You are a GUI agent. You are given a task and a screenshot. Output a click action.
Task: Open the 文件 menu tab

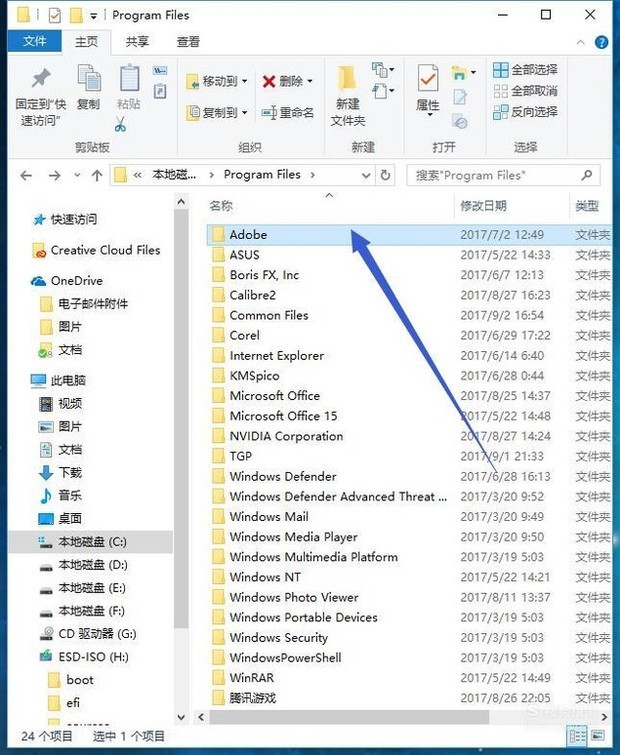click(x=35, y=41)
